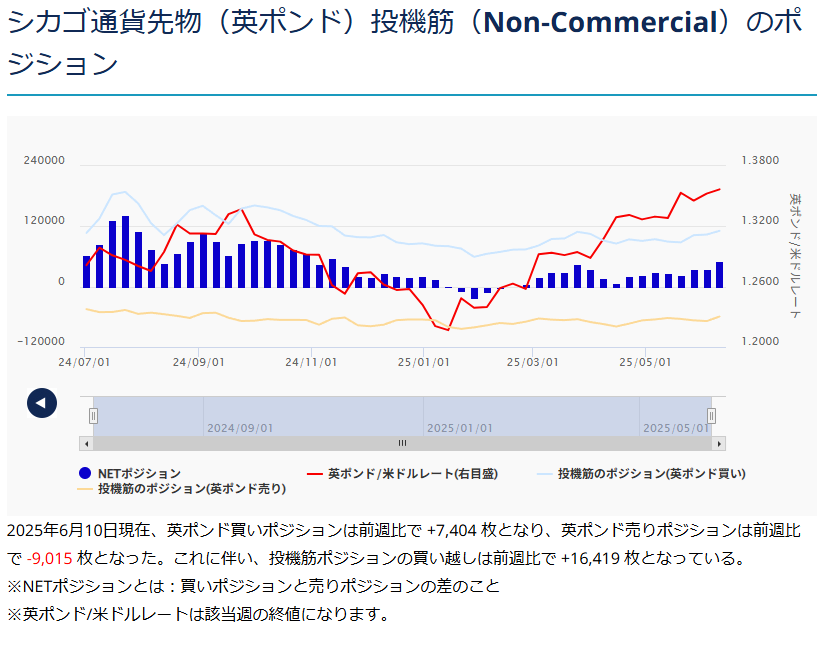Click the 25/03/01 x-axis date label

531,361
